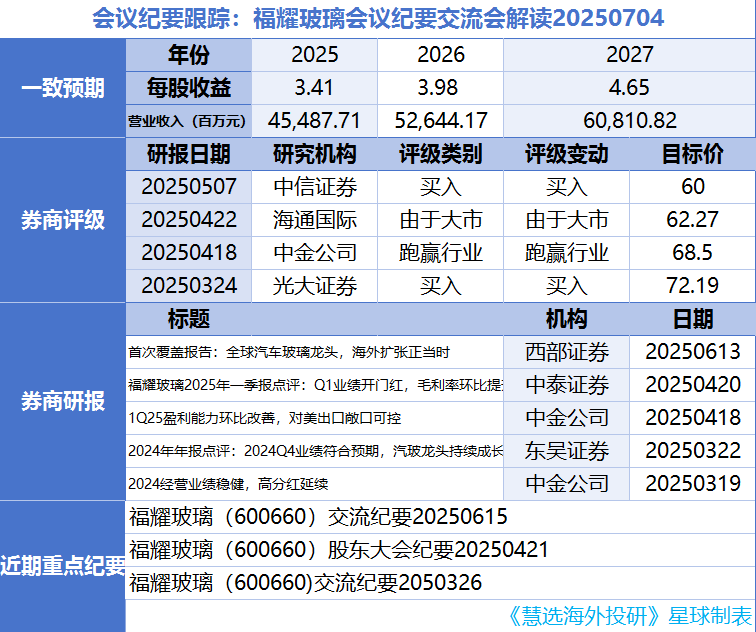756x632 pixels.
Task: Click the 研究机构 column header
Action: 314,154
